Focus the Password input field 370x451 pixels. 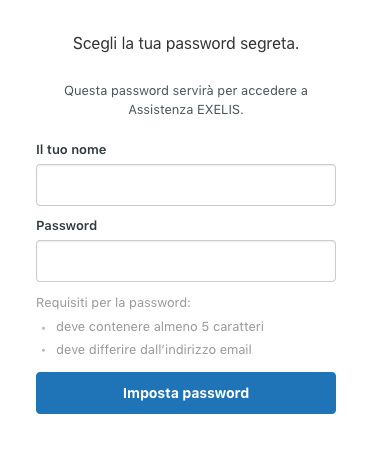[186, 261]
